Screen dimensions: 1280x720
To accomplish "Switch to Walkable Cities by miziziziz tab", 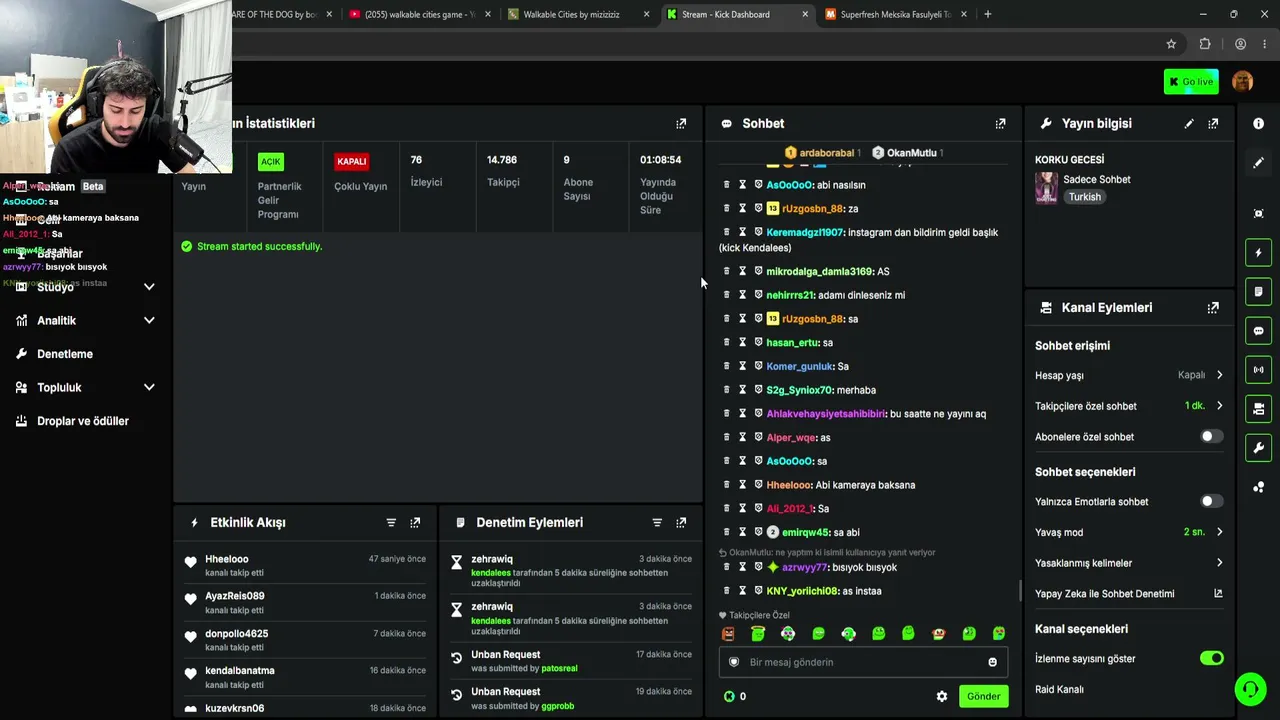I will pos(578,14).
